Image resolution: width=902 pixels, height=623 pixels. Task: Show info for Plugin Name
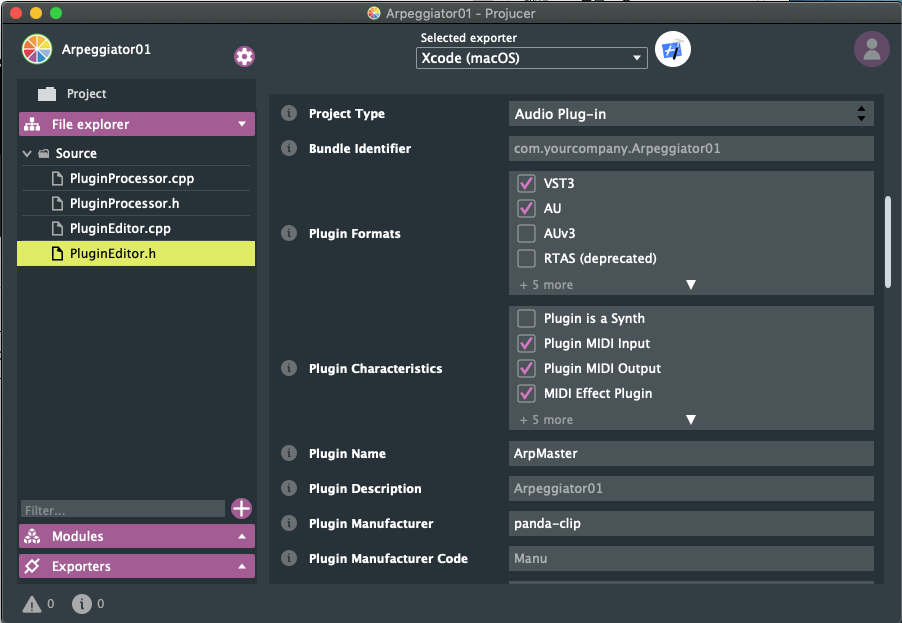click(x=289, y=453)
